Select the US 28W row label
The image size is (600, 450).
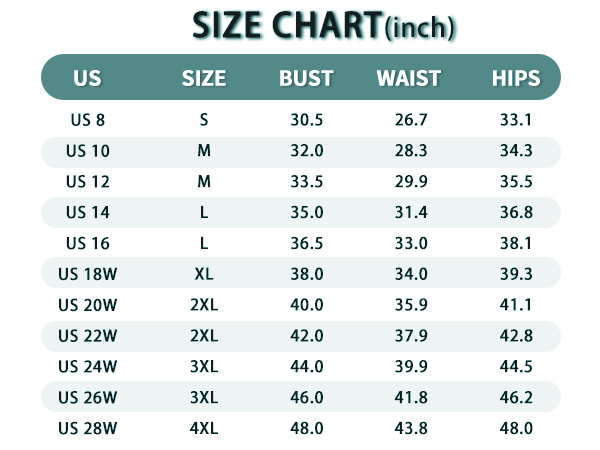tap(88, 428)
